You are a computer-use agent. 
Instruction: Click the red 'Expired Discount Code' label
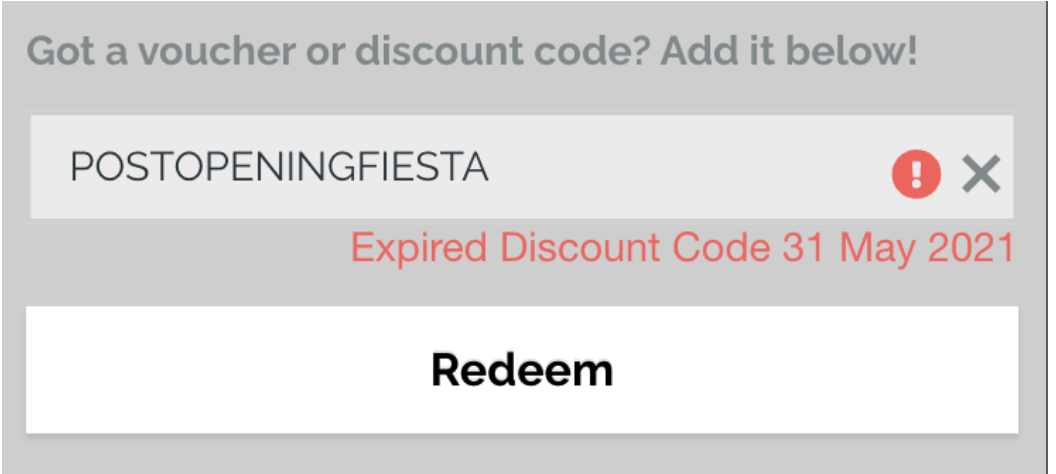pyautogui.click(x=560, y=247)
